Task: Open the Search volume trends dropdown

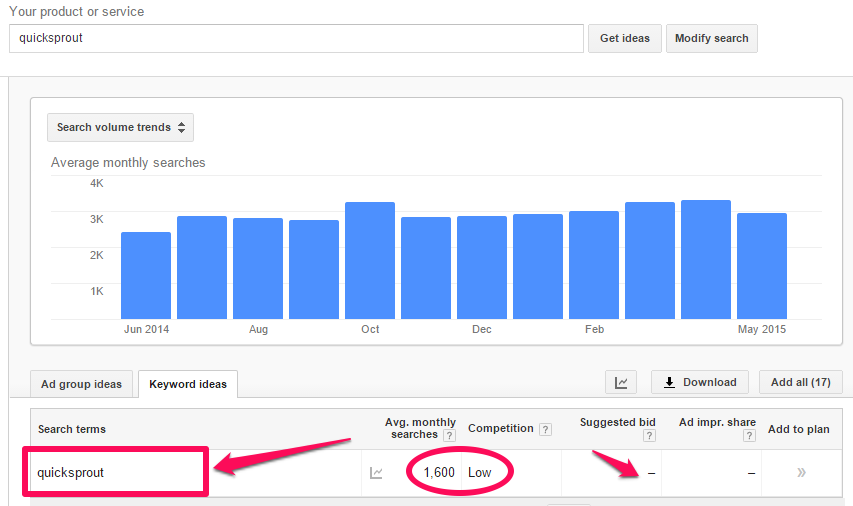Action: [120, 127]
